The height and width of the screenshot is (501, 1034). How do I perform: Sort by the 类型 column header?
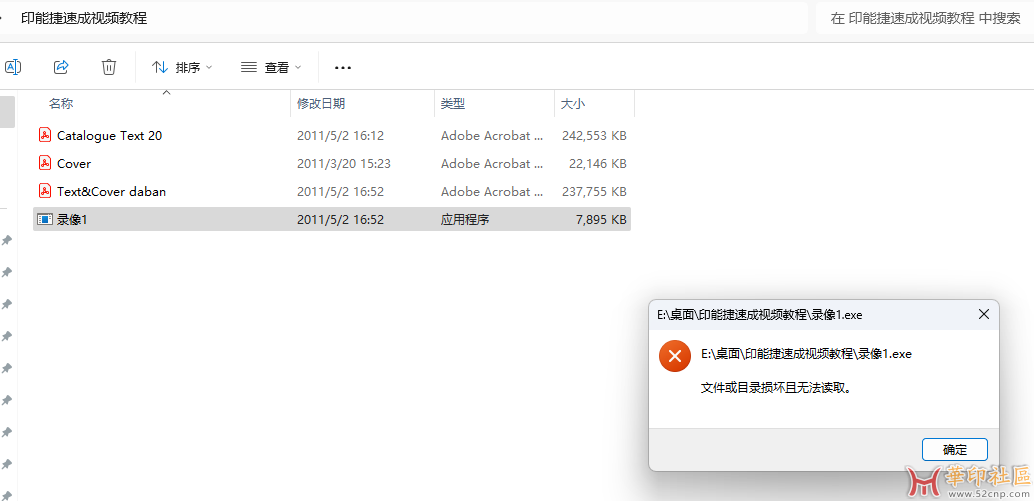453,103
